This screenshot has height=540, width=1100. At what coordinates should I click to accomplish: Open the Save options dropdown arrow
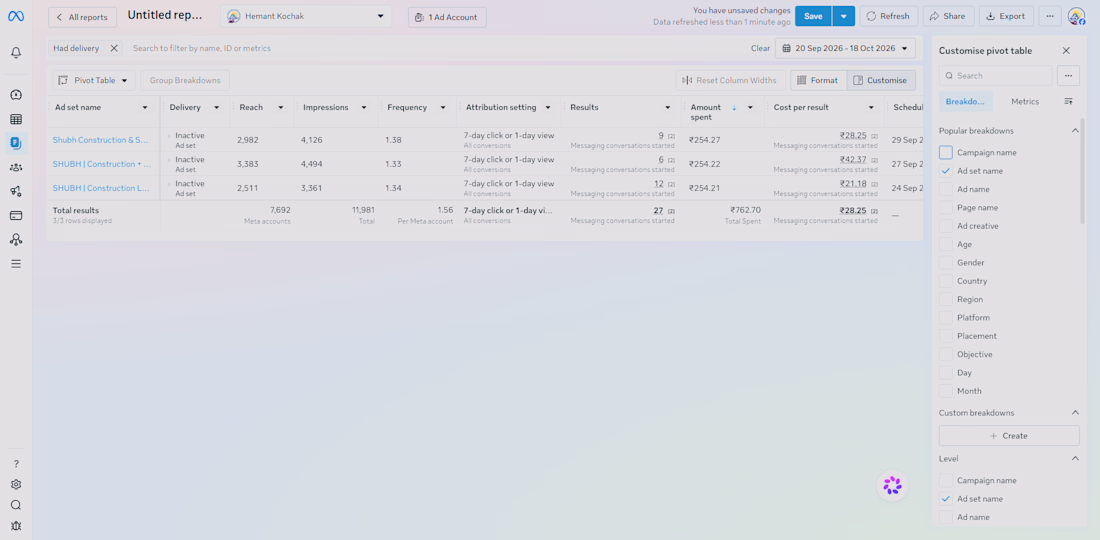(x=843, y=16)
